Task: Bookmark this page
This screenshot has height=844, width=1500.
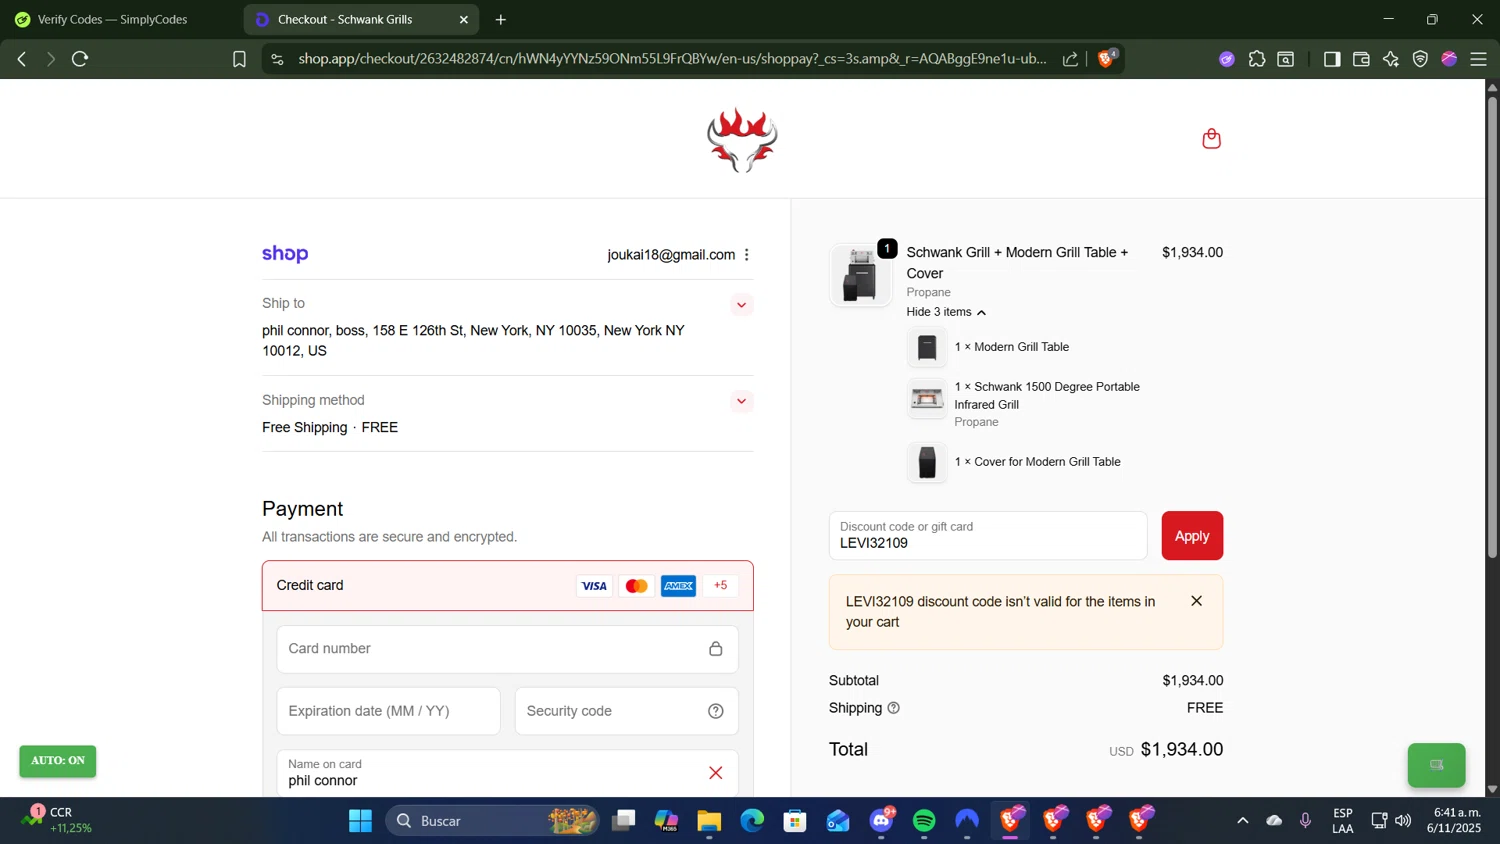Action: click(x=239, y=59)
